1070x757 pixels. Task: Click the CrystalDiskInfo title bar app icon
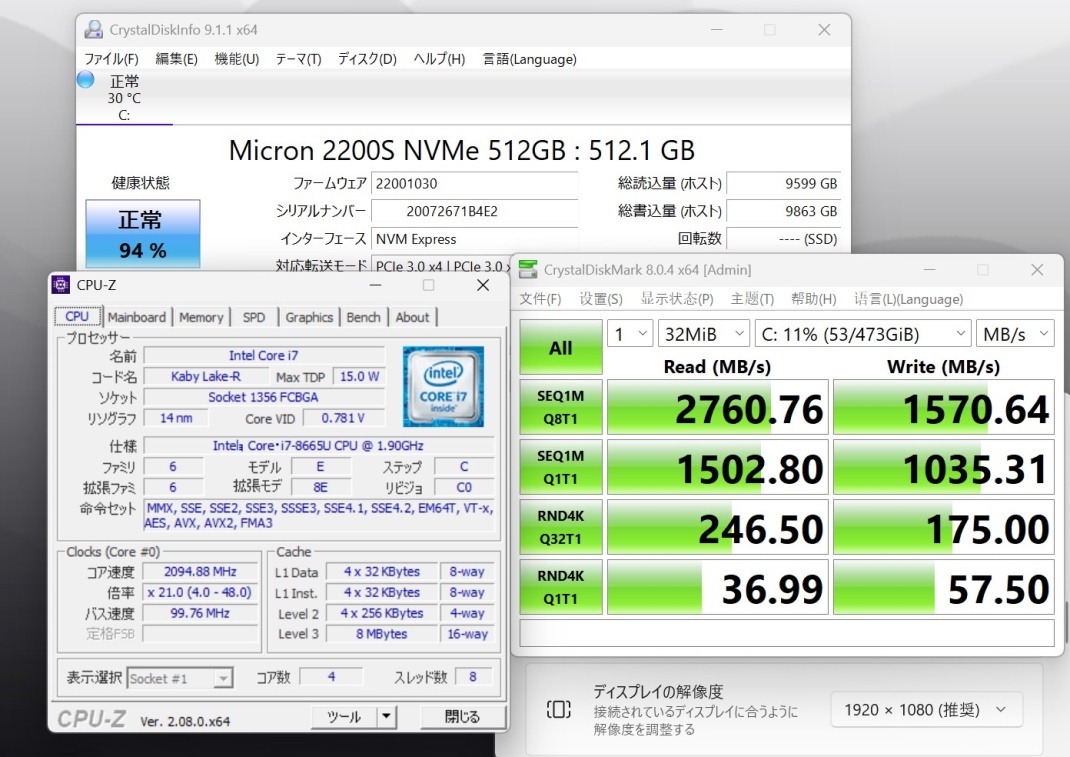(x=92, y=30)
